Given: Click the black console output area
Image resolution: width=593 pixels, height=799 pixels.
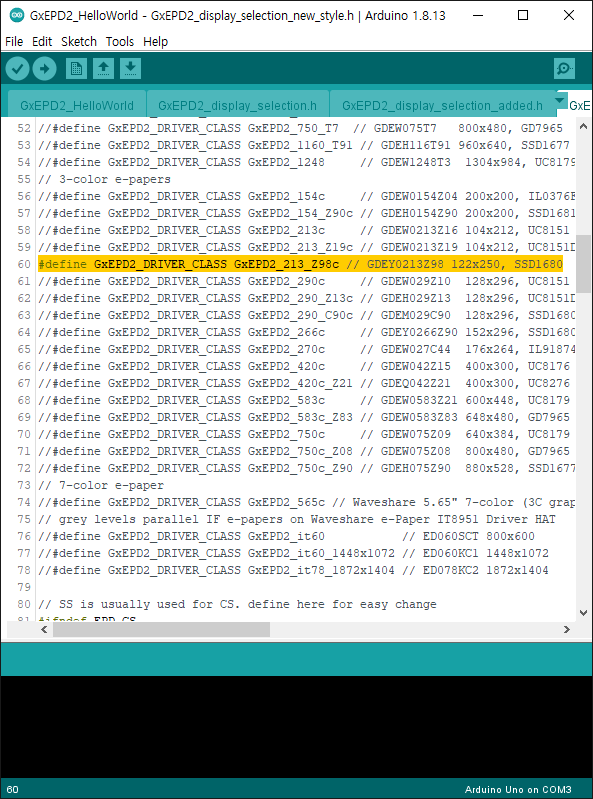Looking at the screenshot, I should (x=296, y=727).
